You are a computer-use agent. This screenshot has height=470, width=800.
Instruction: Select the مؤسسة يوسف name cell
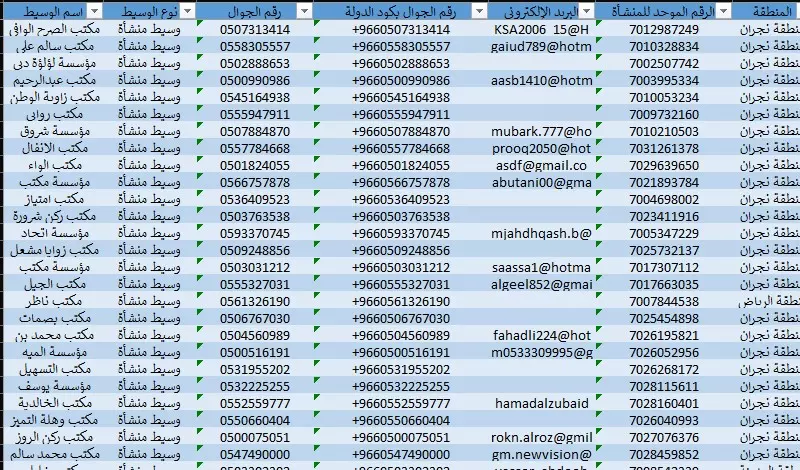click(53, 386)
